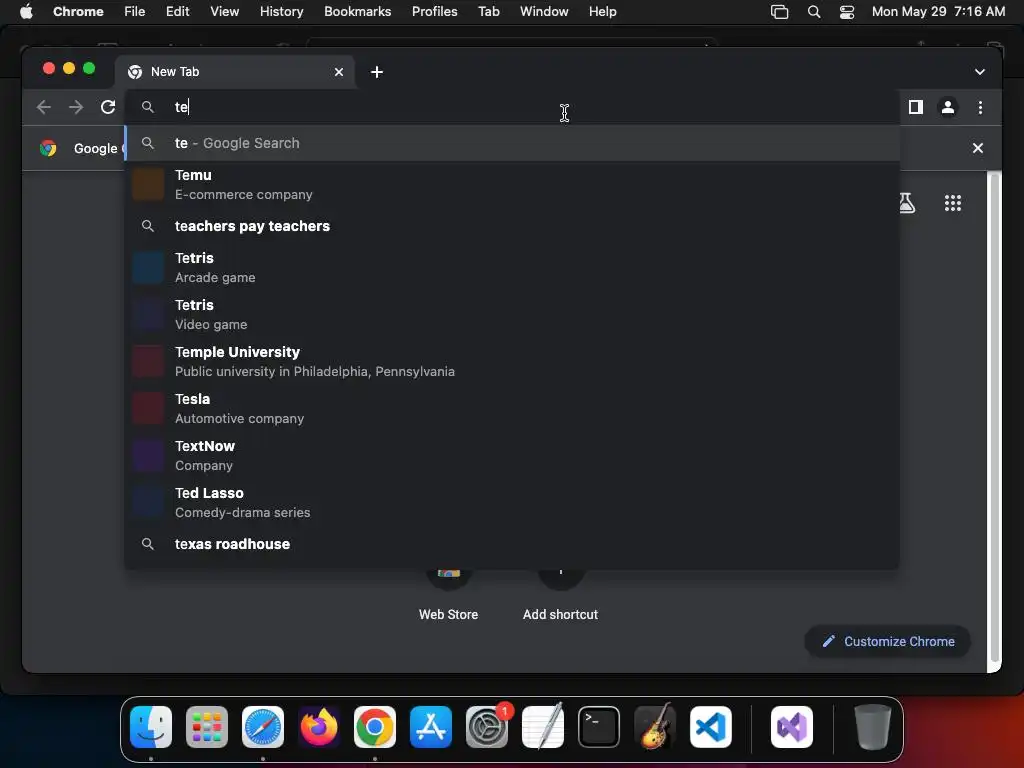Click the page vertical scrollbar
This screenshot has height=768, width=1024.
click(994, 418)
